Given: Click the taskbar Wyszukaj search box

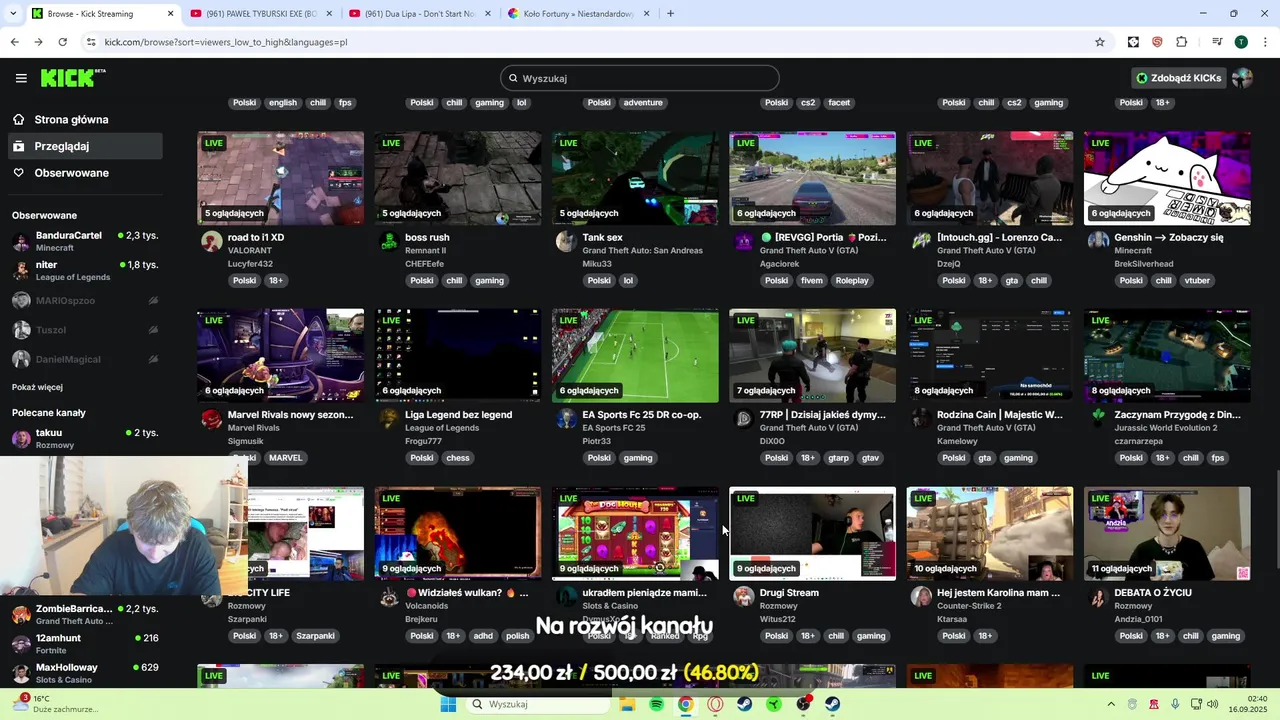Looking at the screenshot, I should [537, 704].
